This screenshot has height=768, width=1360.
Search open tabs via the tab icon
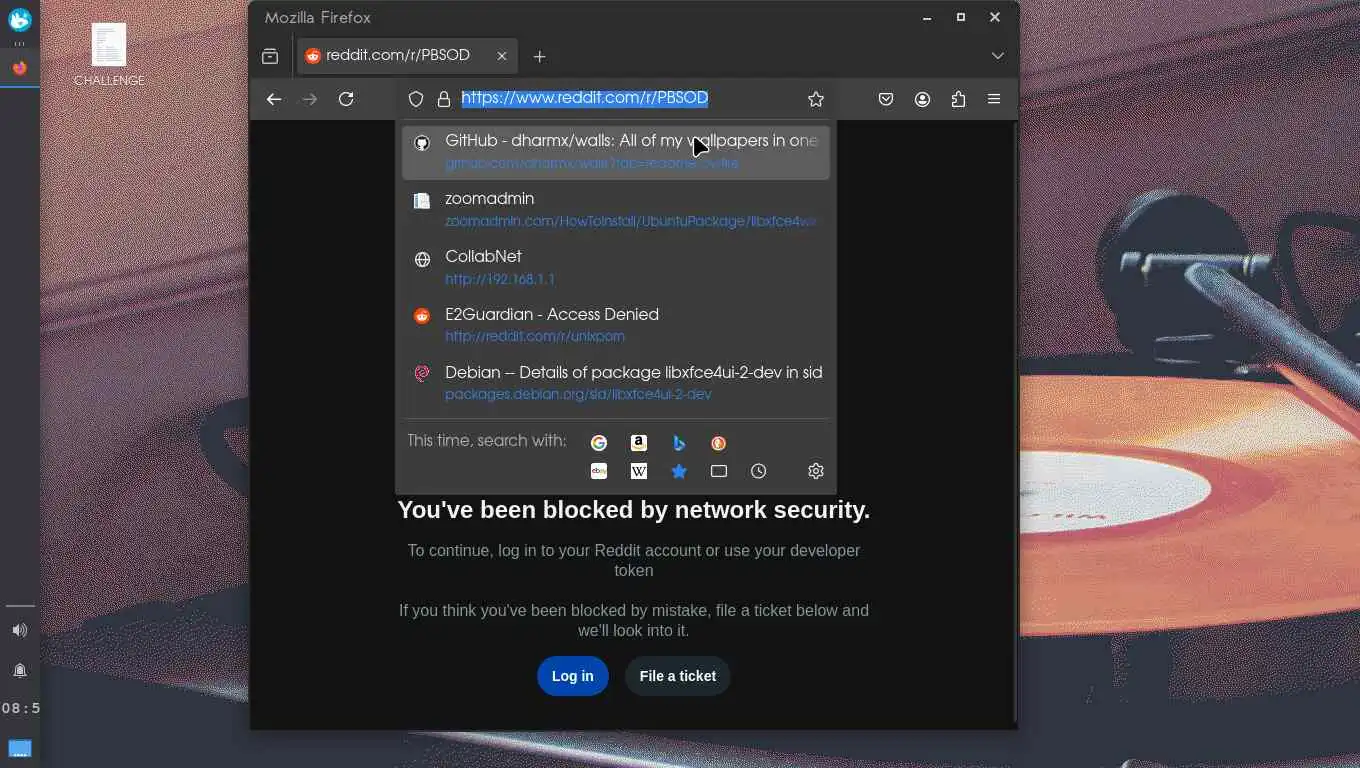point(718,471)
